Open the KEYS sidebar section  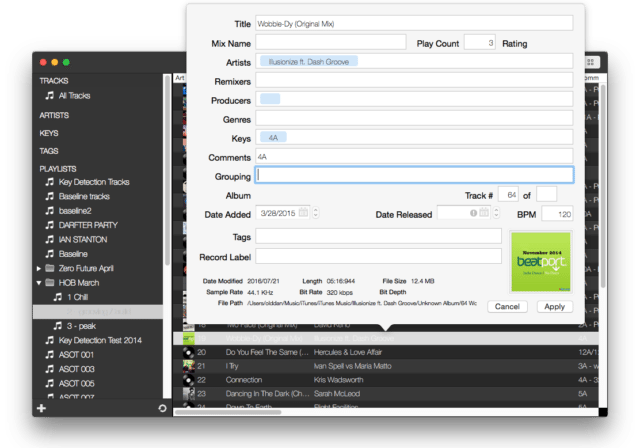pyautogui.click(x=49, y=133)
